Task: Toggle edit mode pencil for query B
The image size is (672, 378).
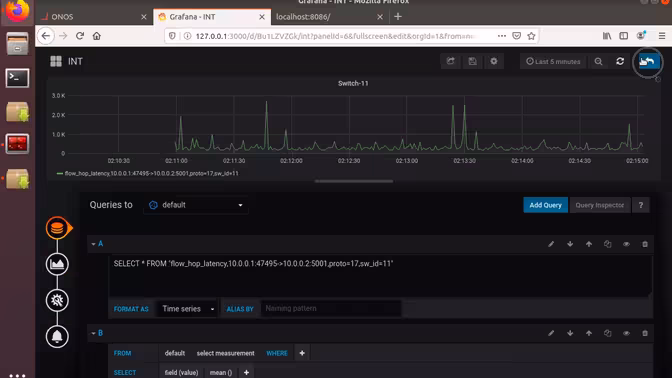Action: tap(551, 333)
